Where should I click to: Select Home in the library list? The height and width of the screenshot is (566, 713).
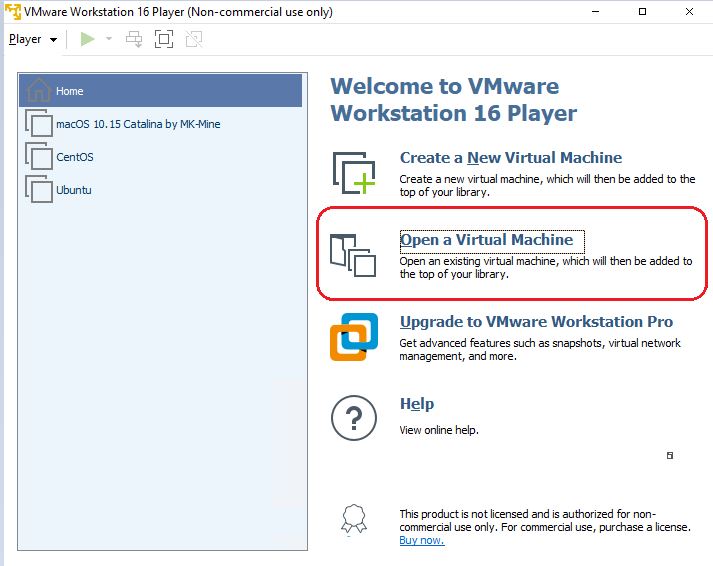pos(70,91)
